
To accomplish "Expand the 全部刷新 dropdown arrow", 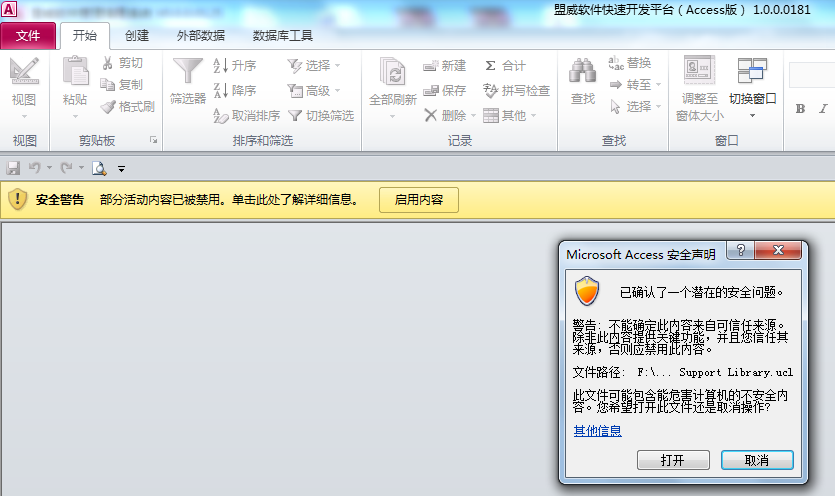I will [393, 116].
